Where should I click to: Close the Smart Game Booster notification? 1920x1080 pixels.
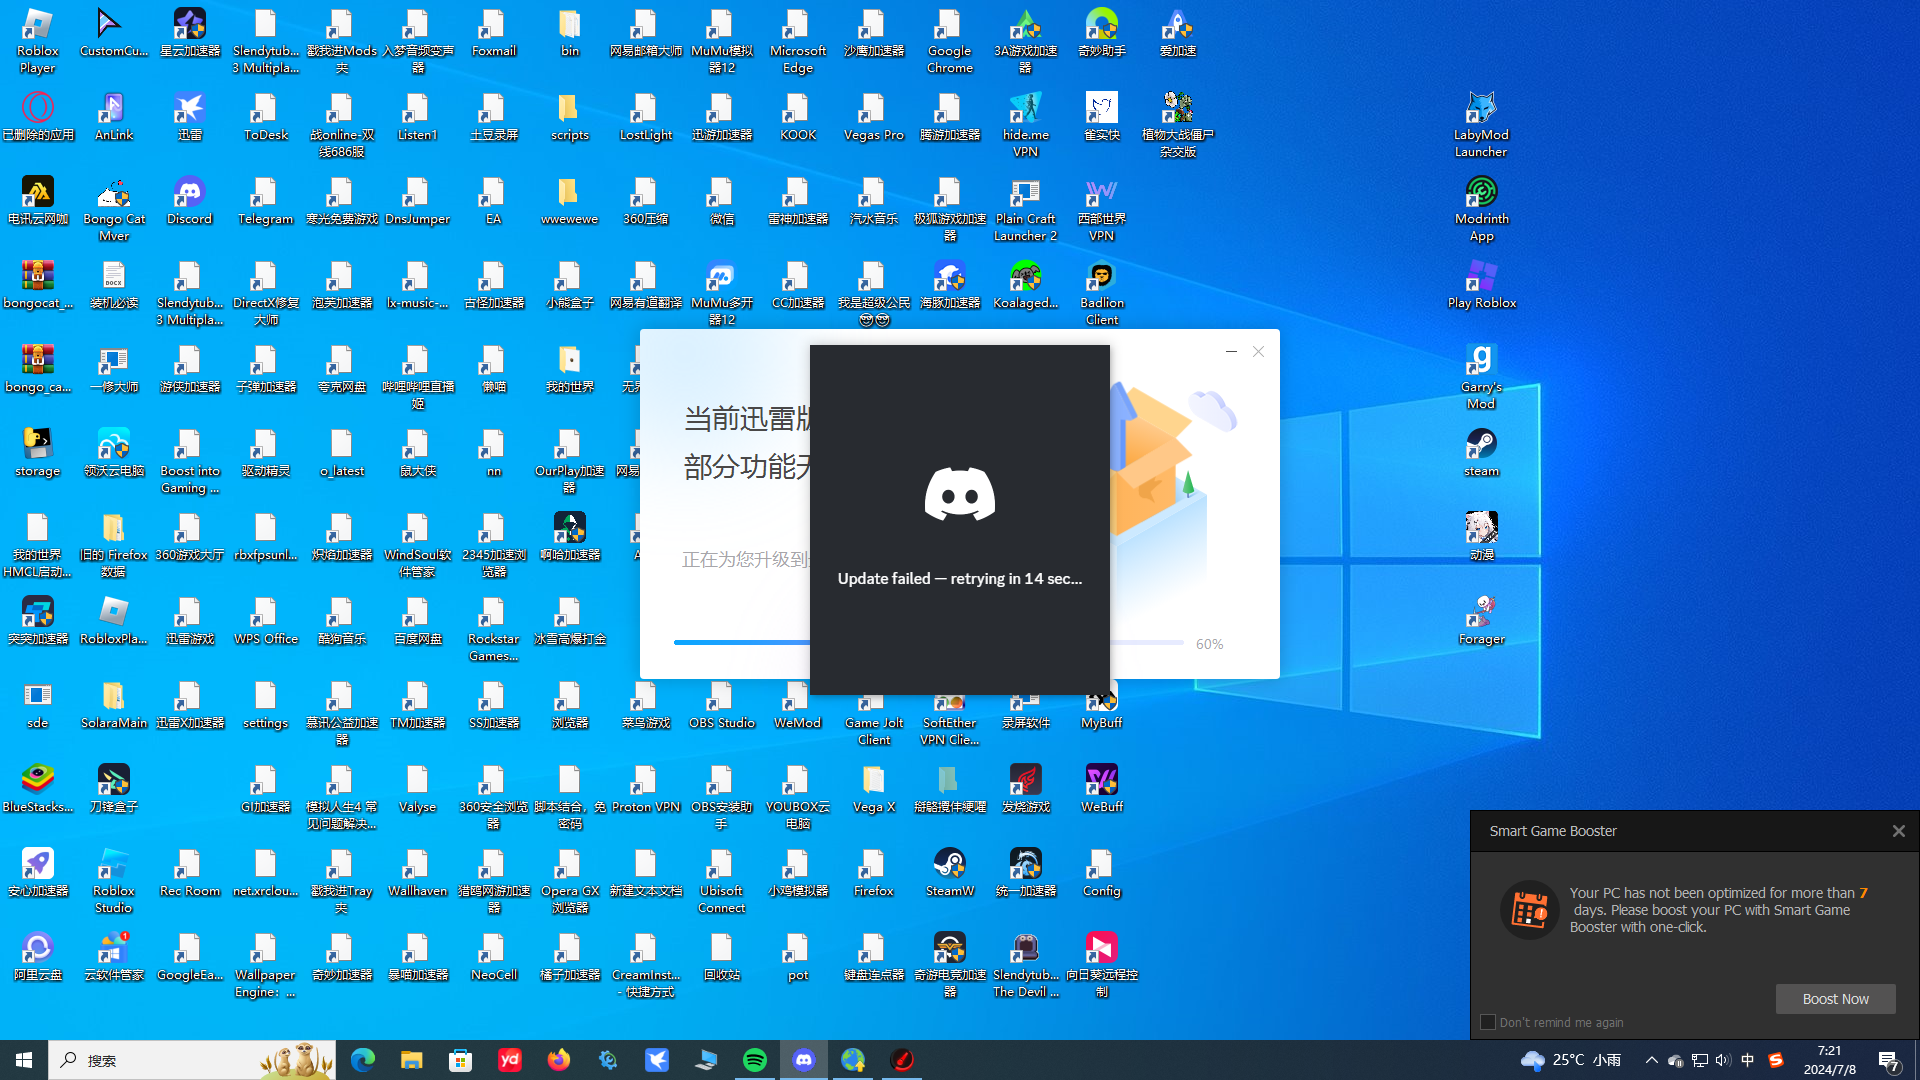(1898, 831)
